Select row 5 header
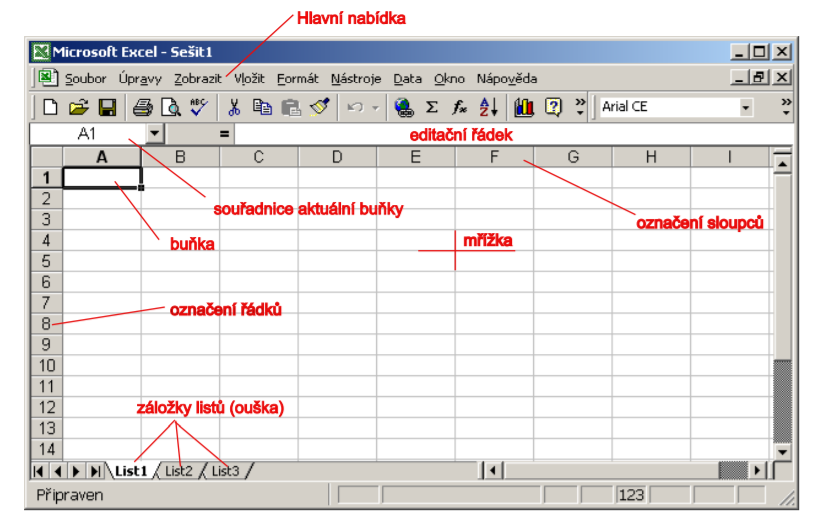The image size is (818, 532). coord(46,261)
